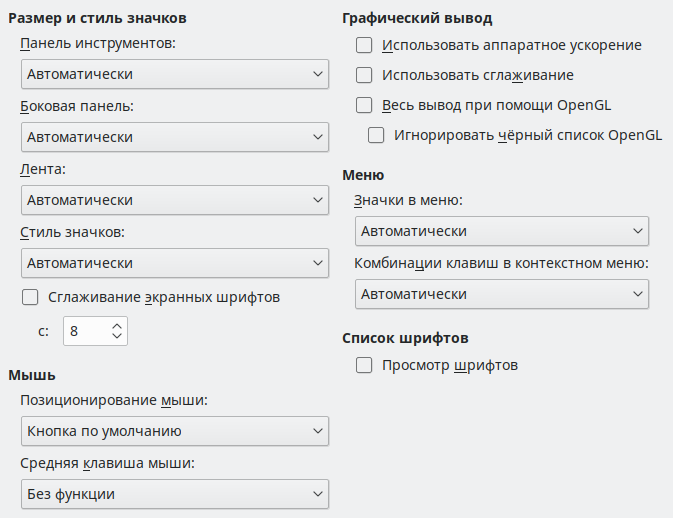Screen dimensions: 673x518
Task: Toggle the Использовать сглаживание checkbox
Action: (x=364, y=75)
